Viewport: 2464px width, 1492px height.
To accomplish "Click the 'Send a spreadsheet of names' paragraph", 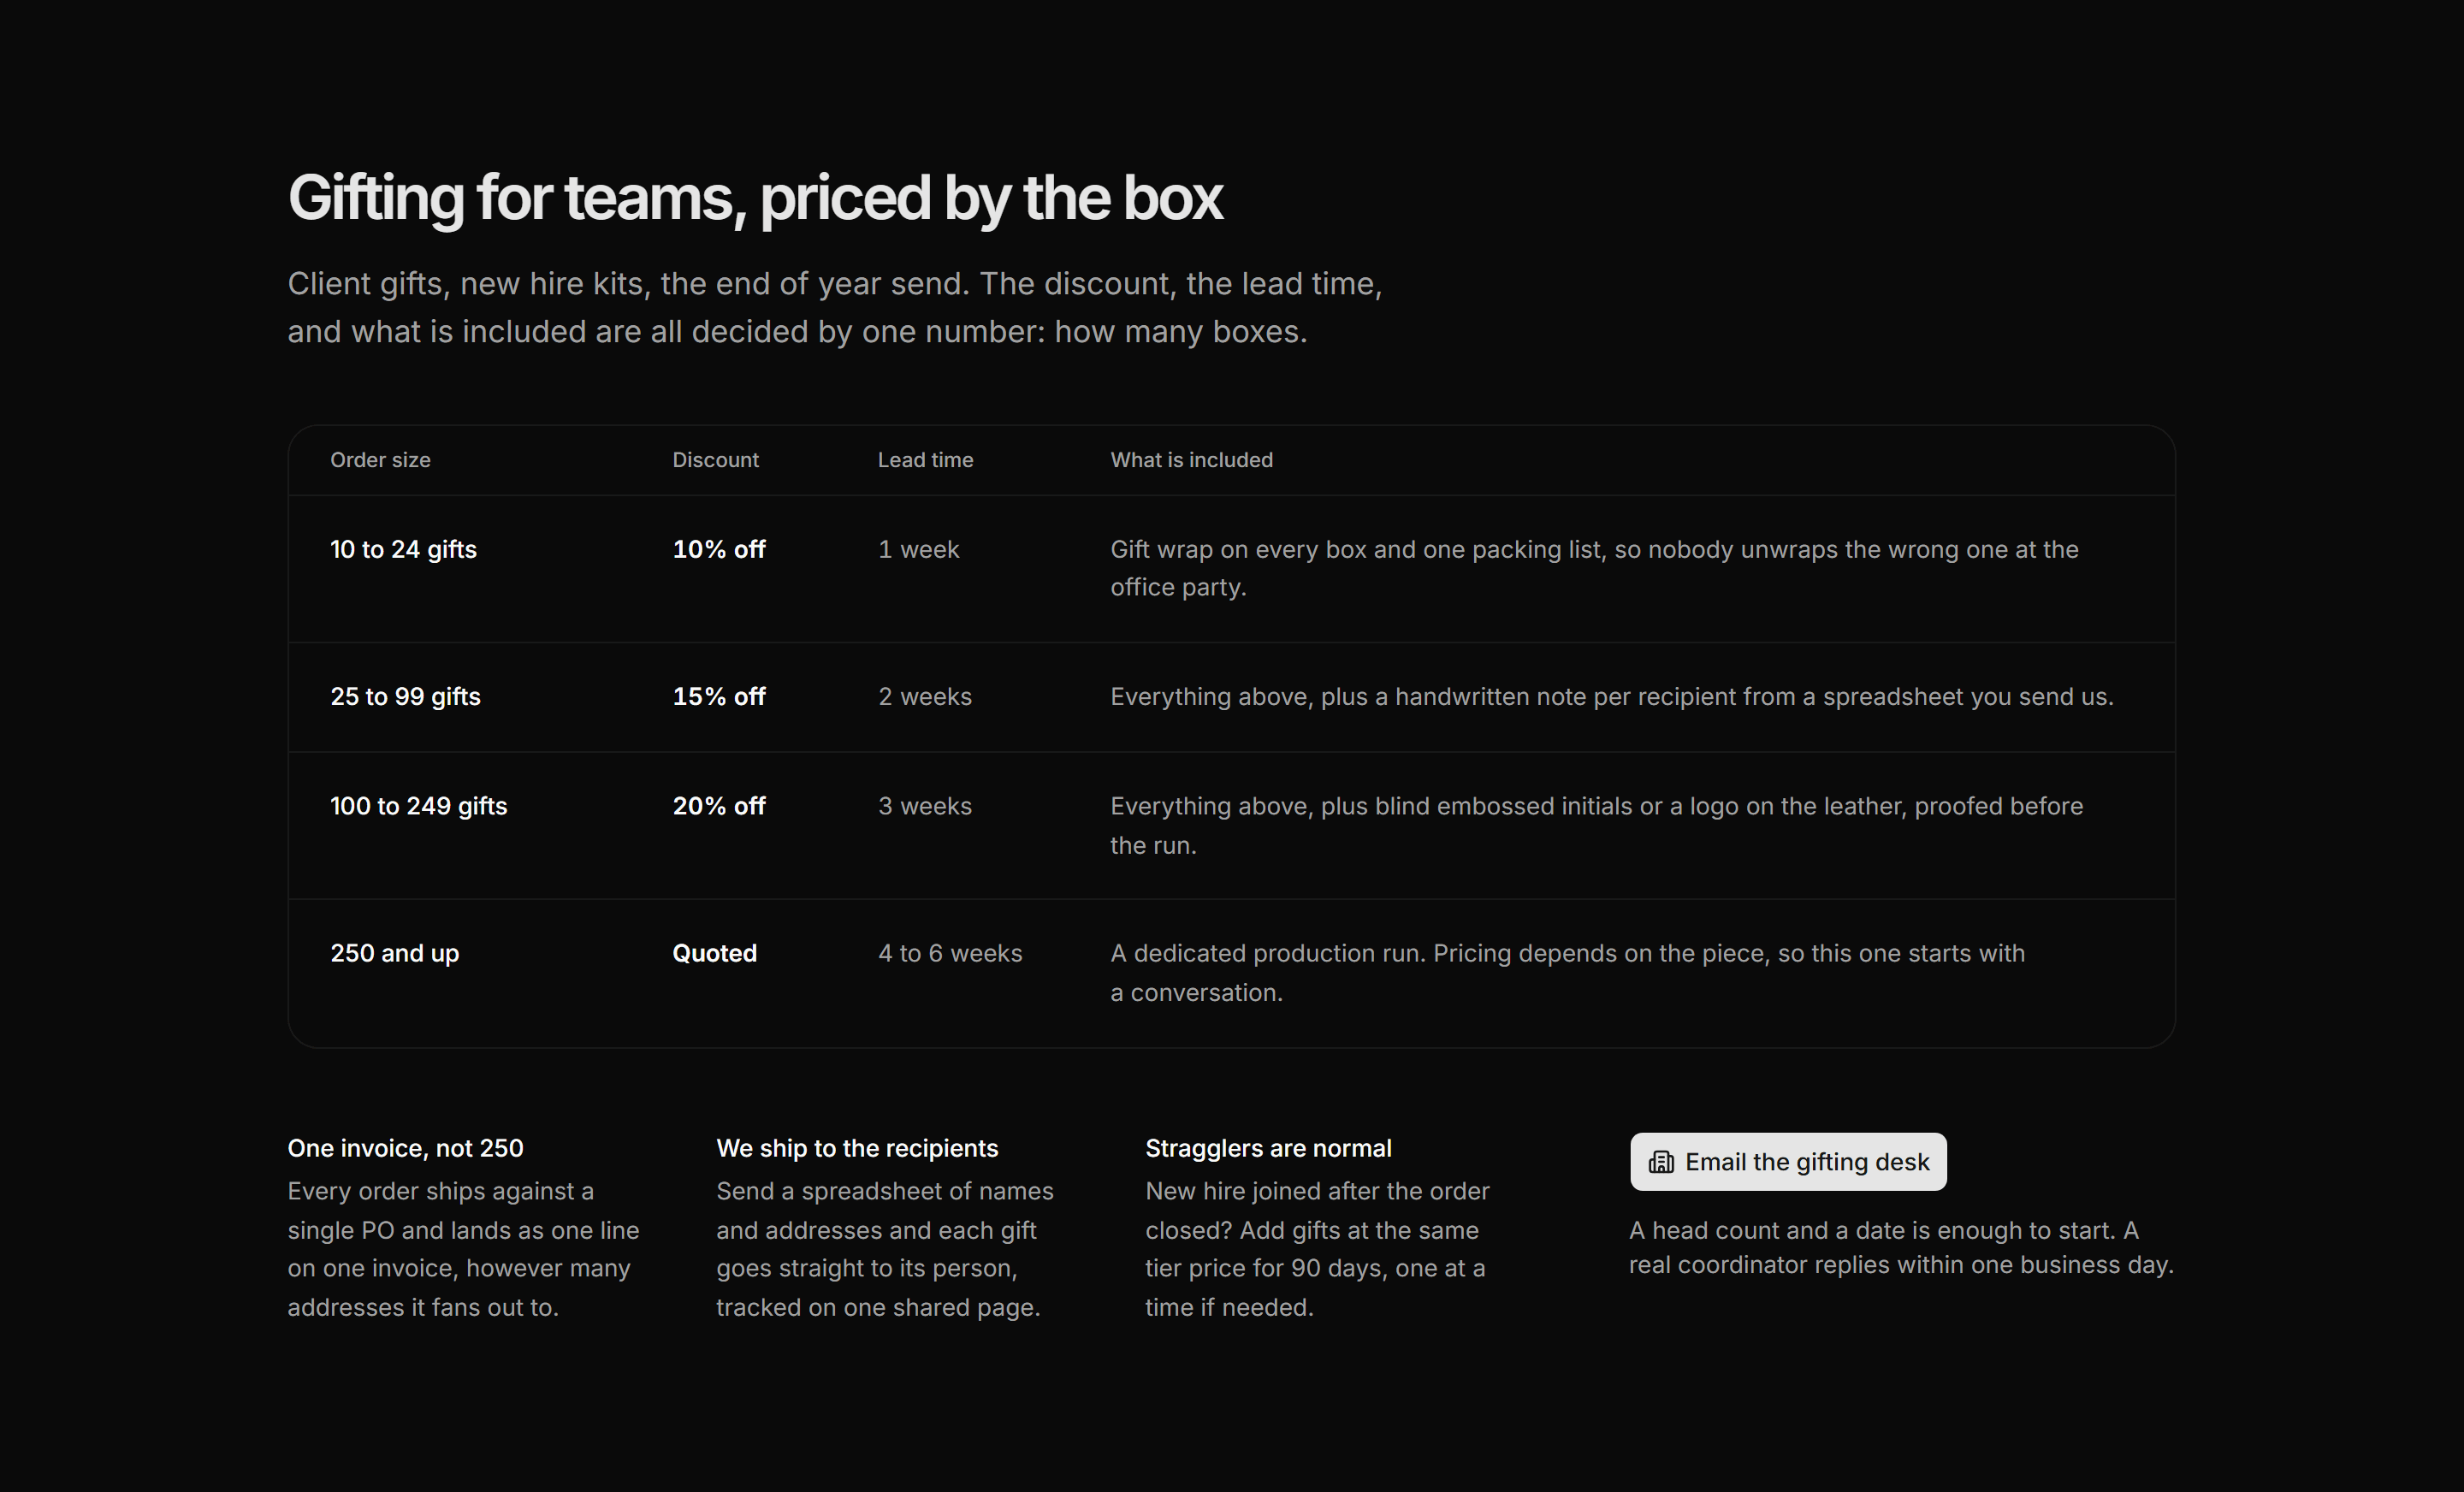I will [885, 1249].
